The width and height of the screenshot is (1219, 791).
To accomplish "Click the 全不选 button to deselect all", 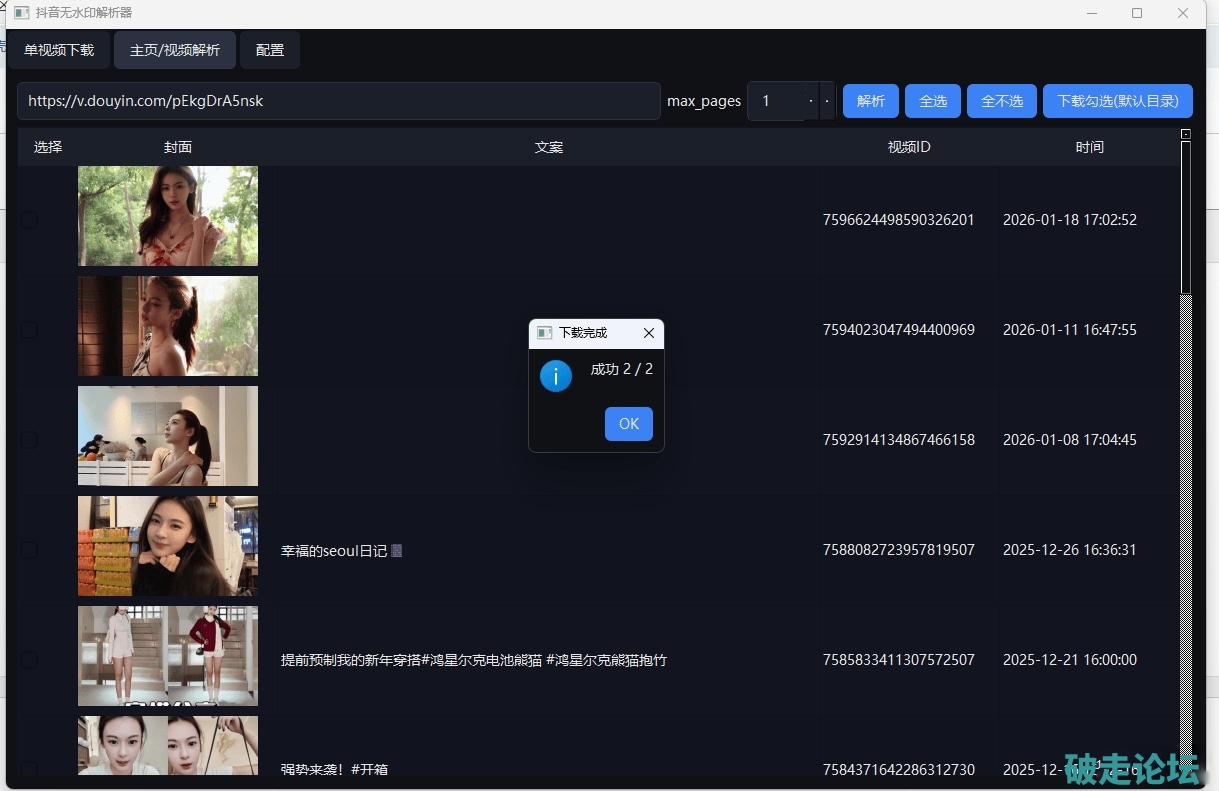I will point(1001,101).
